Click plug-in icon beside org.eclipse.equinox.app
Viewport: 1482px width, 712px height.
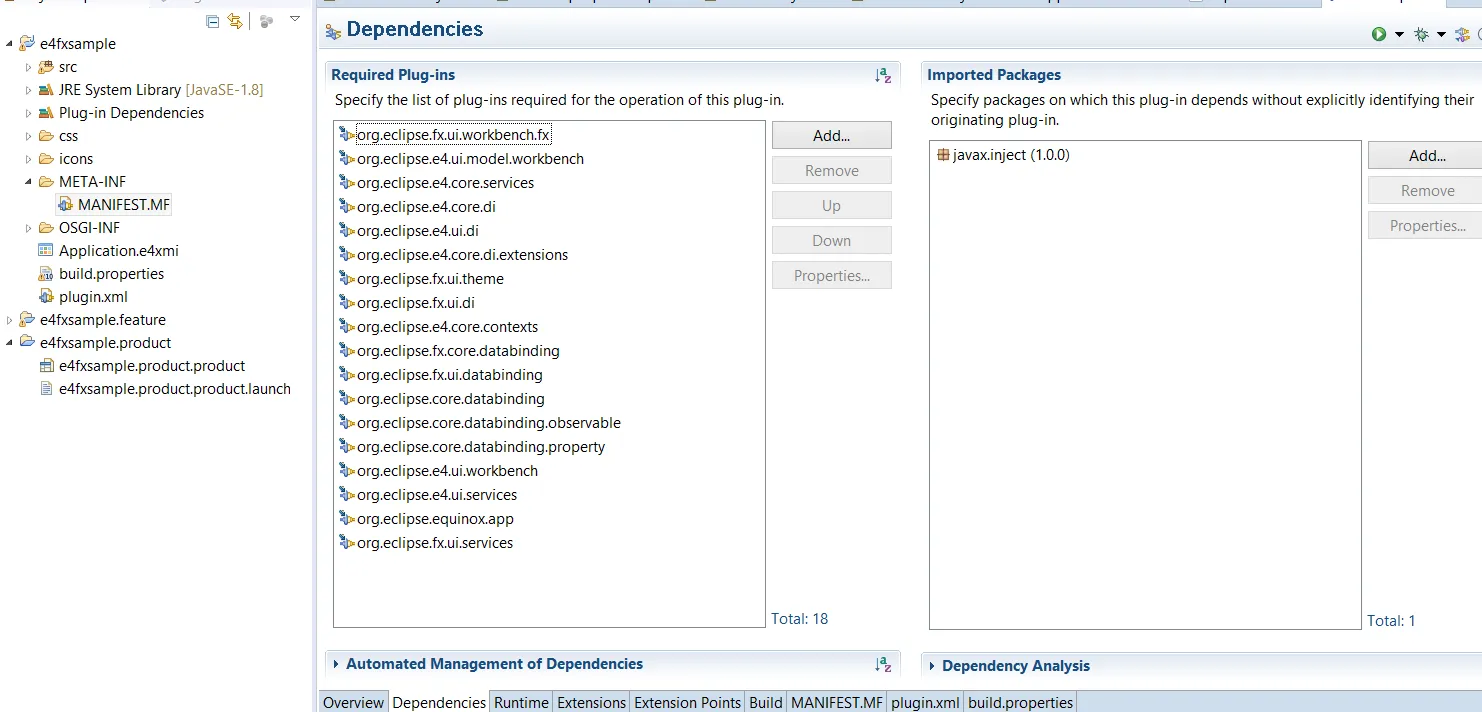pos(347,519)
